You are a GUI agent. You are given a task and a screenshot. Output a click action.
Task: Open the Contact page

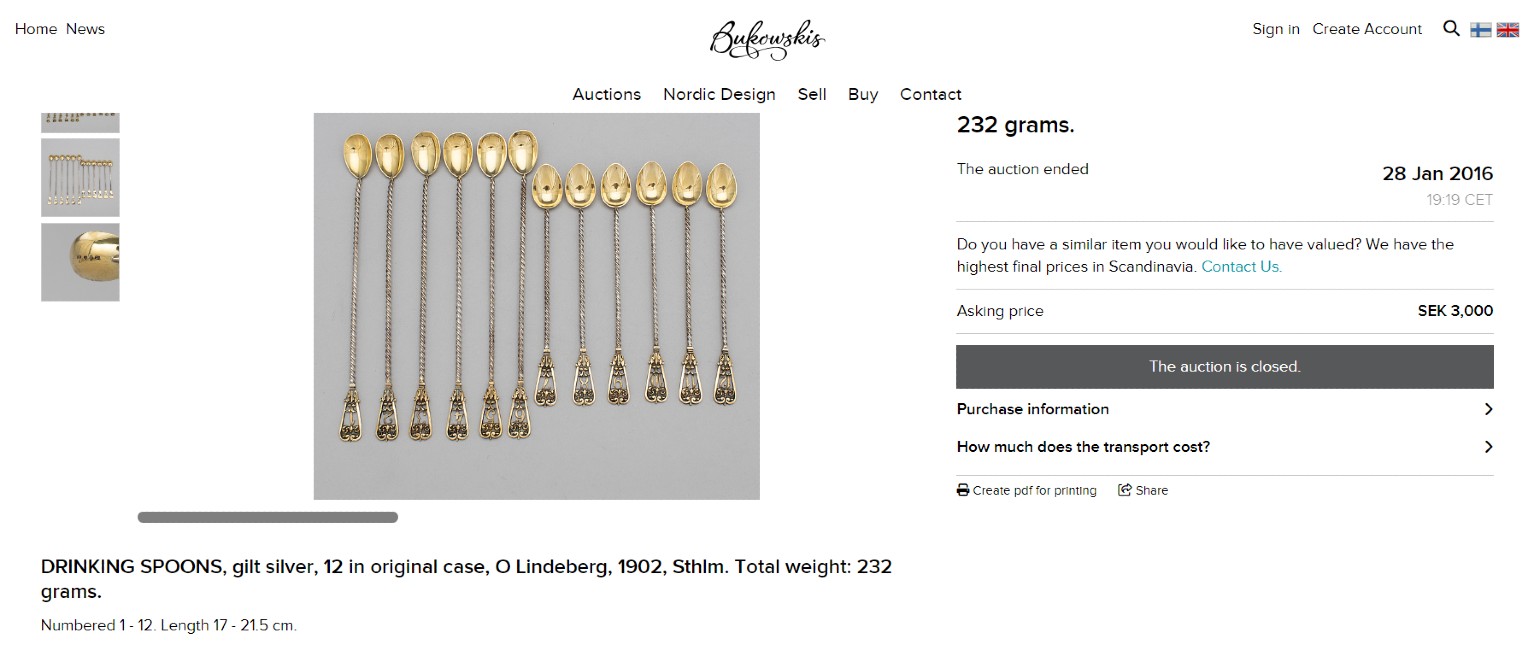click(930, 94)
